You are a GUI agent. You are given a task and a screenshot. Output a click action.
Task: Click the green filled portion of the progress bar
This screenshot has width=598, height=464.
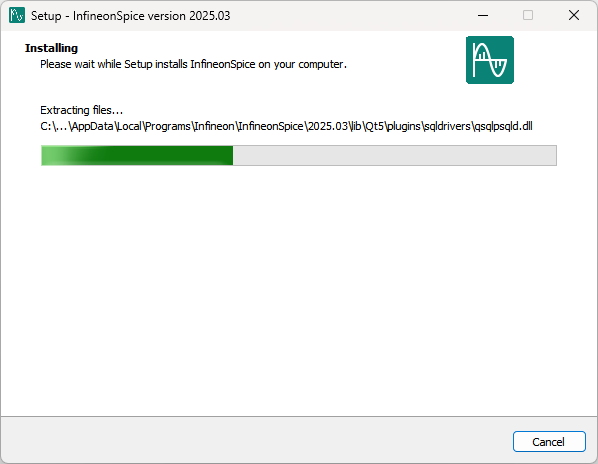coord(137,156)
